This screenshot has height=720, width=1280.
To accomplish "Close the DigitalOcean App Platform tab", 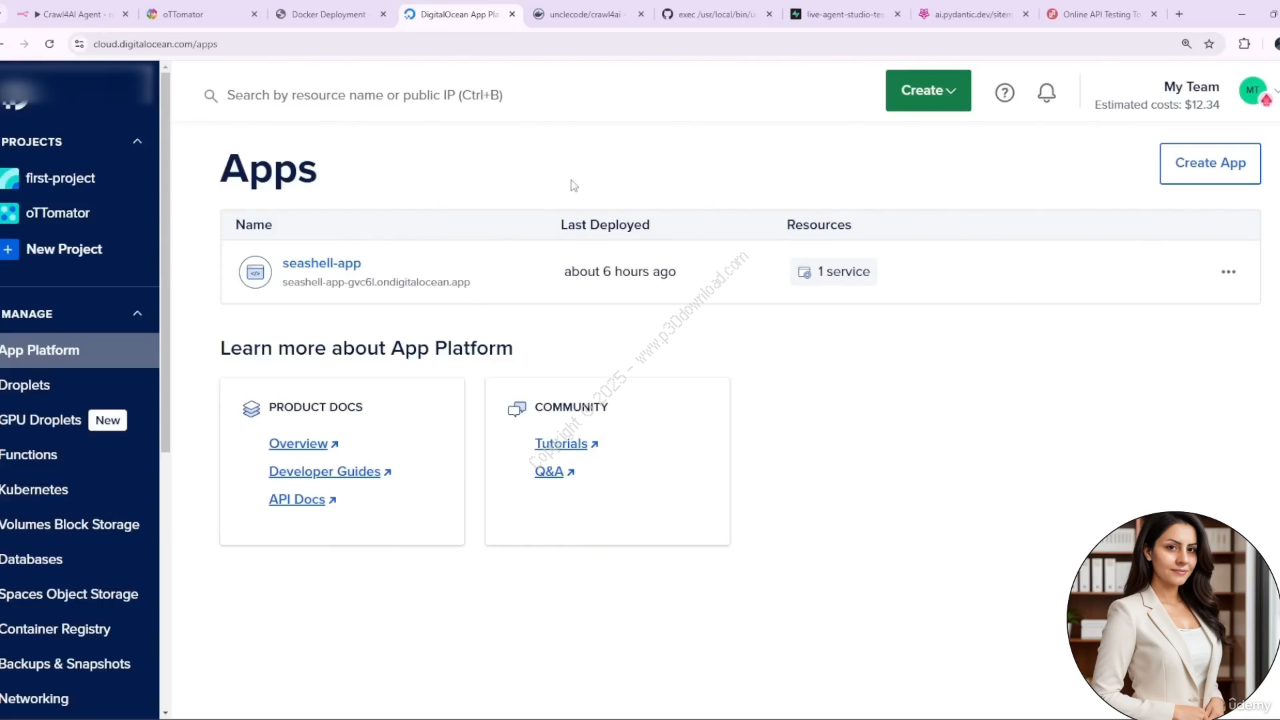I will tap(512, 14).
